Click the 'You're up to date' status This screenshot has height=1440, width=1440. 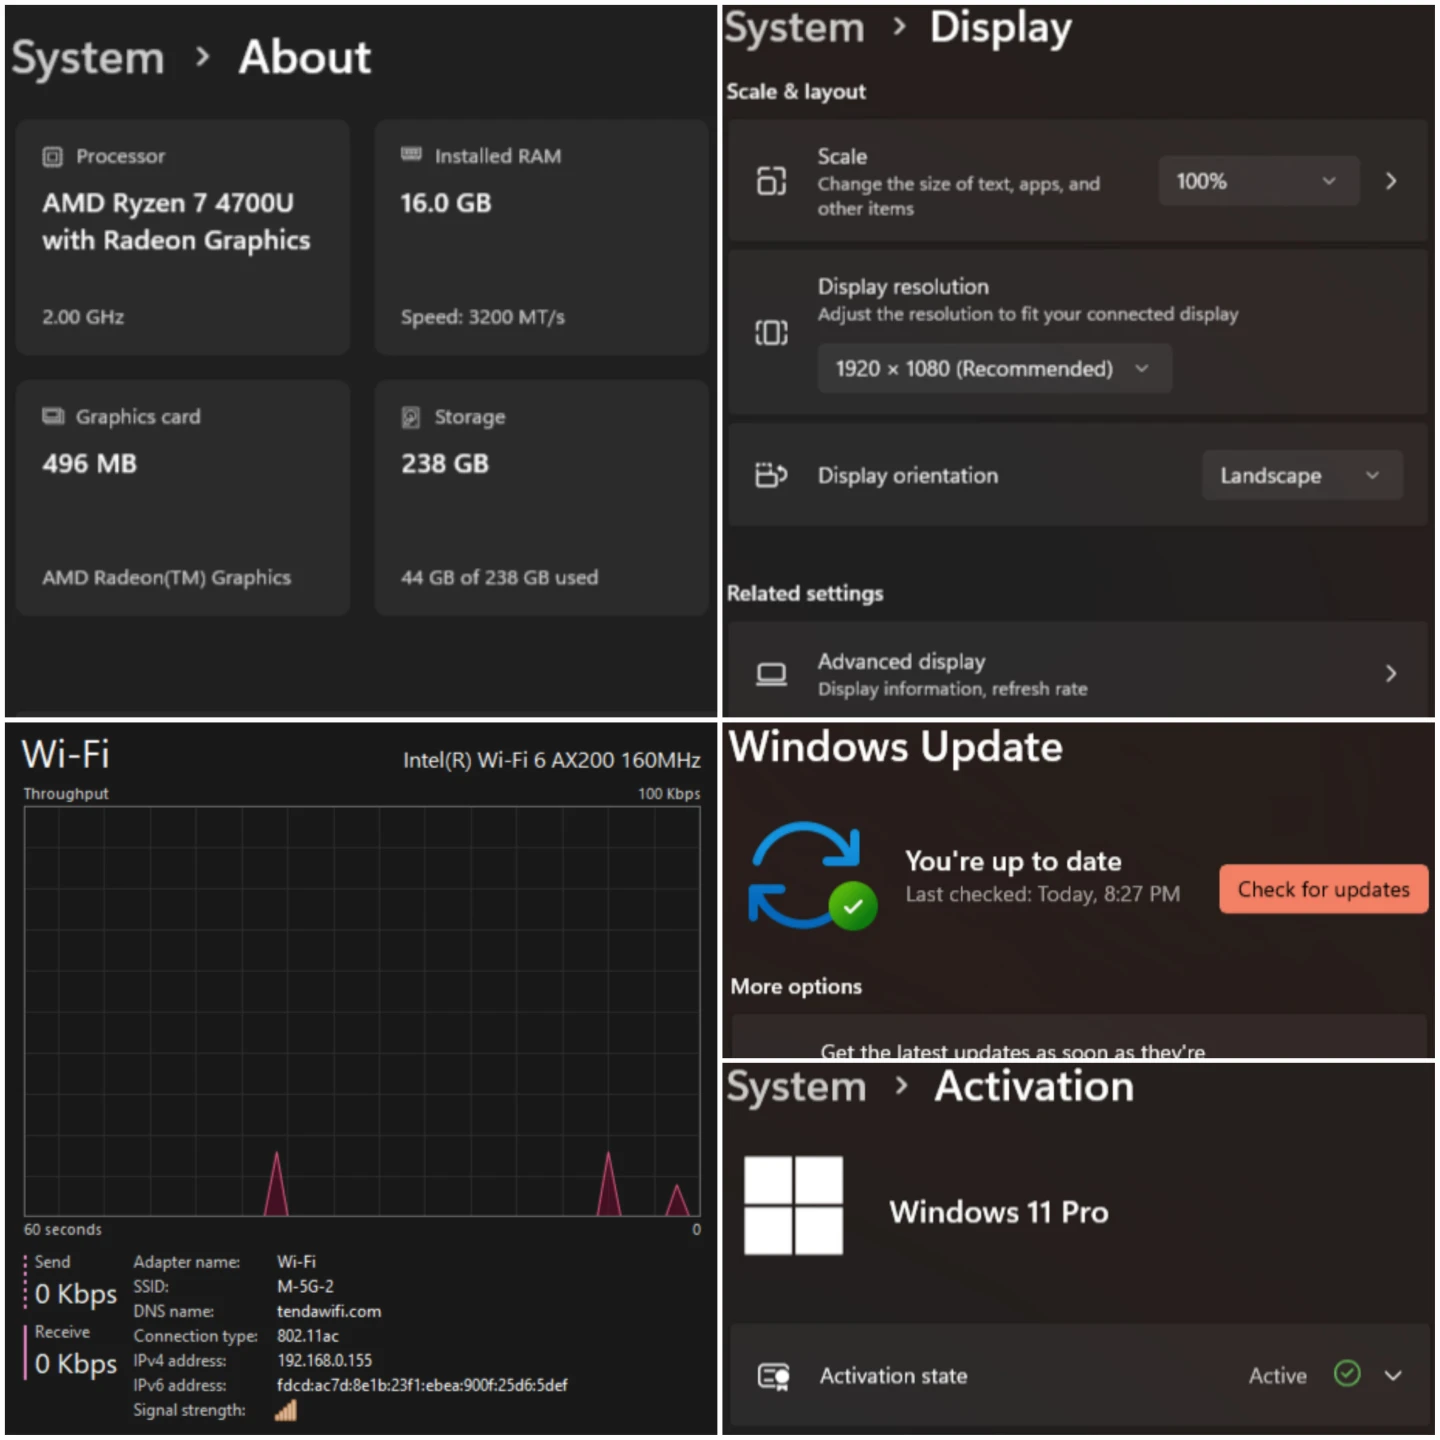tap(1013, 861)
